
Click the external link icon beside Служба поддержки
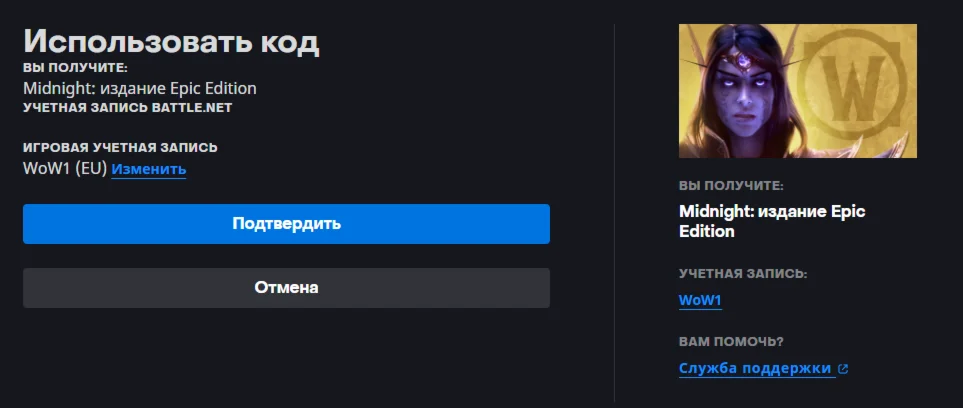(x=843, y=369)
